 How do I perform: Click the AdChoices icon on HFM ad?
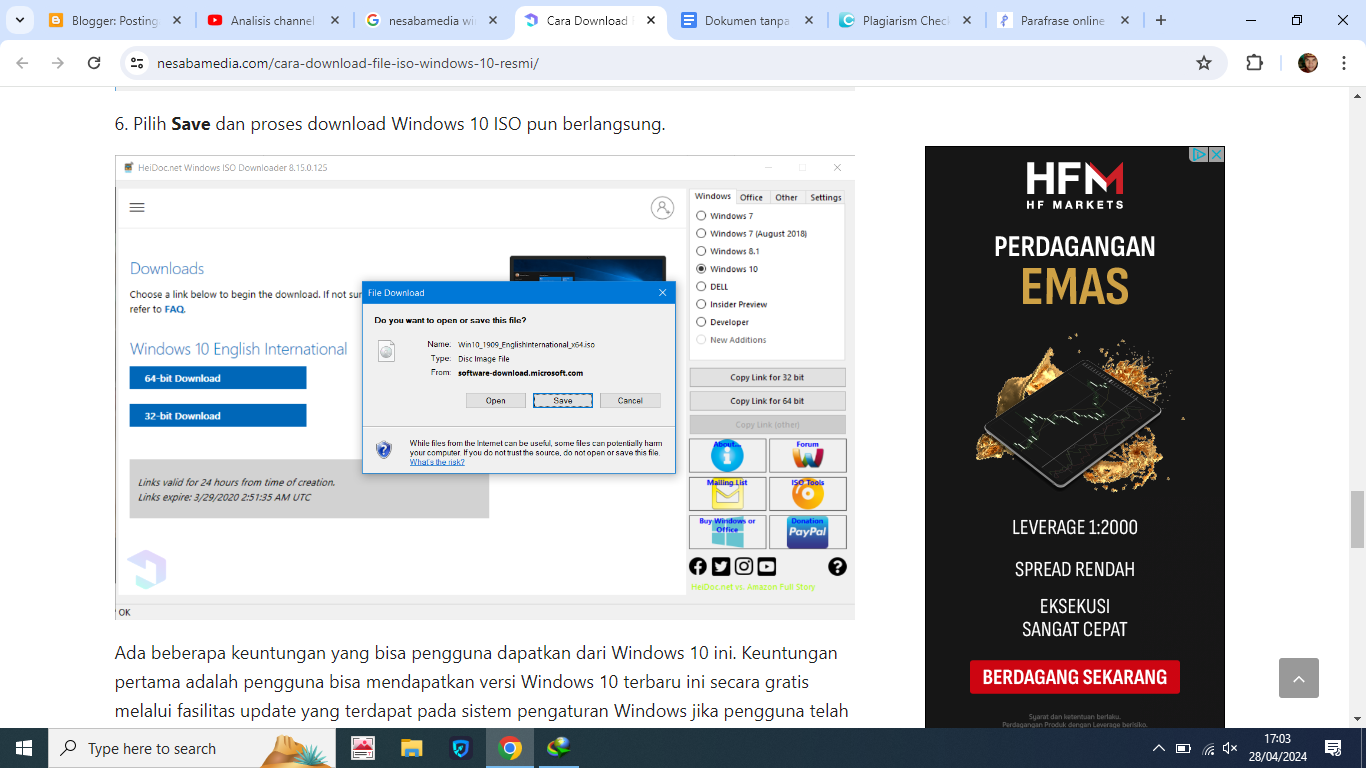click(x=1198, y=154)
